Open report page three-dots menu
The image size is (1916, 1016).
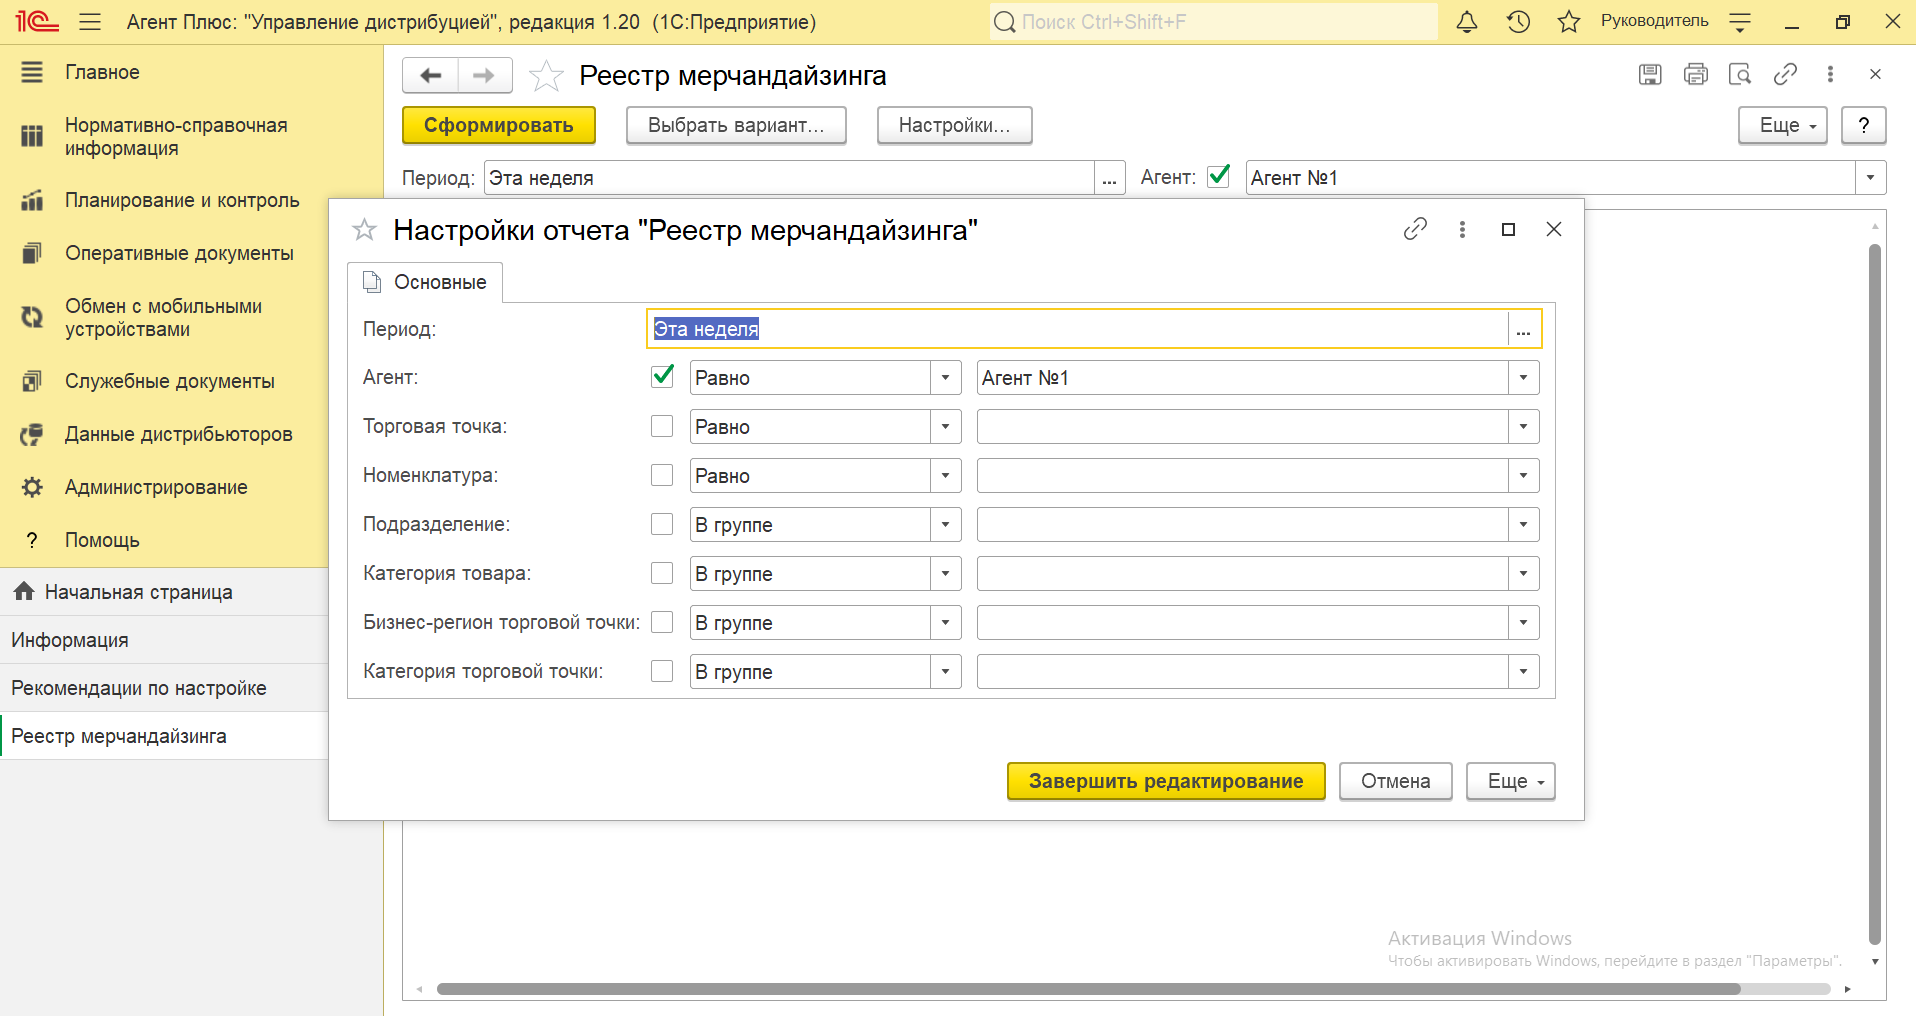[1830, 74]
